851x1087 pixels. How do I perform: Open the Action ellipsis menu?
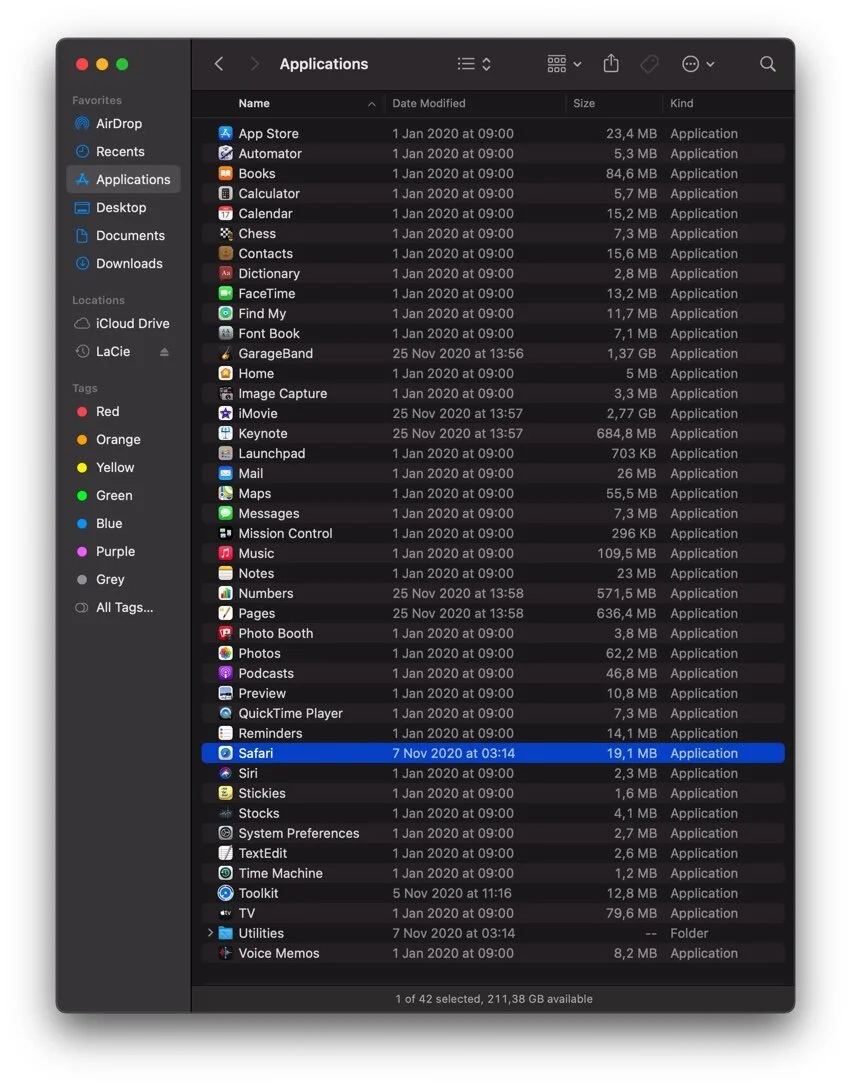(698, 64)
